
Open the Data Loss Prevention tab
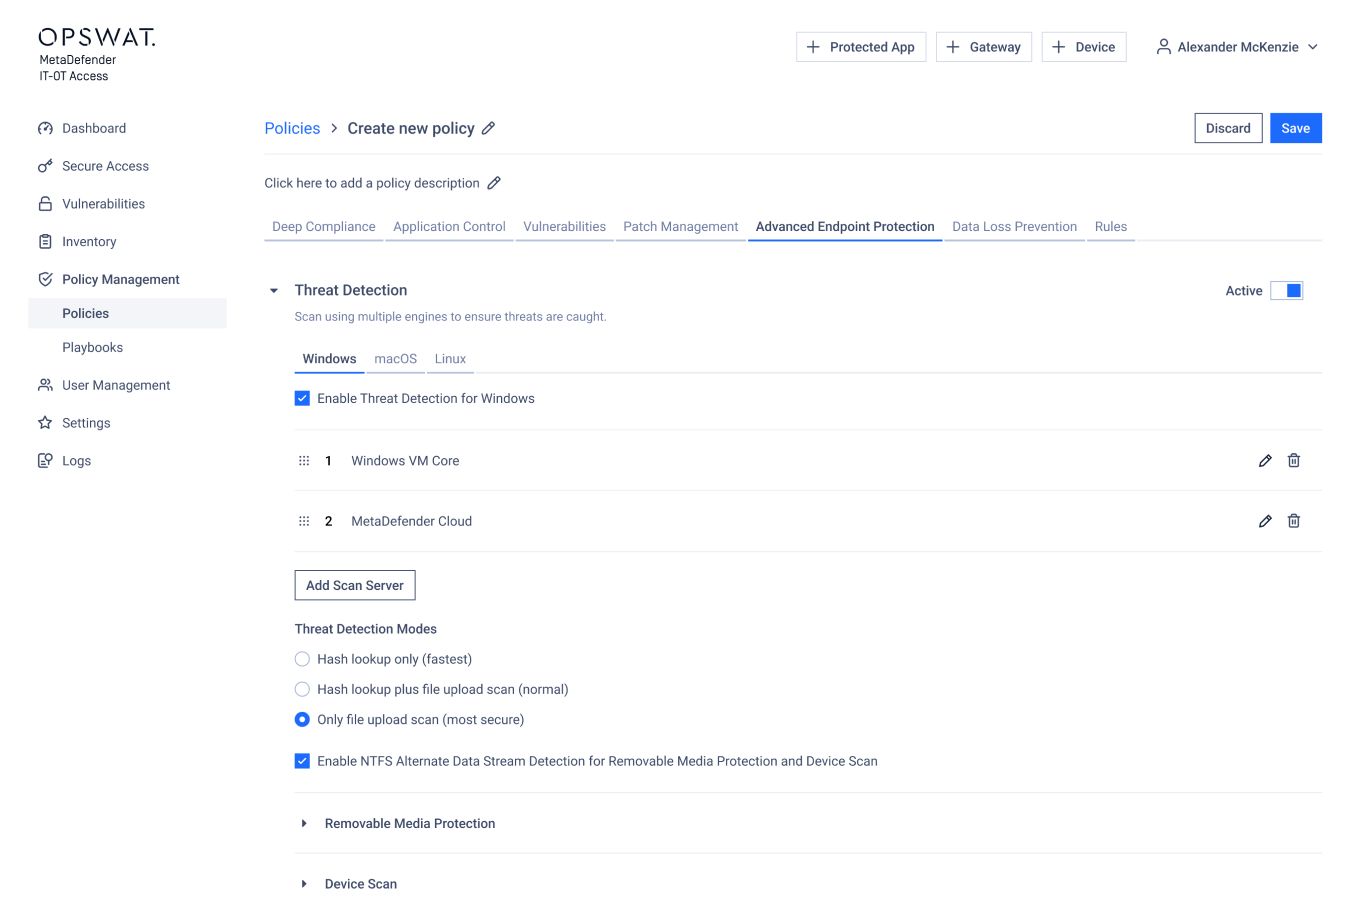click(x=1014, y=227)
